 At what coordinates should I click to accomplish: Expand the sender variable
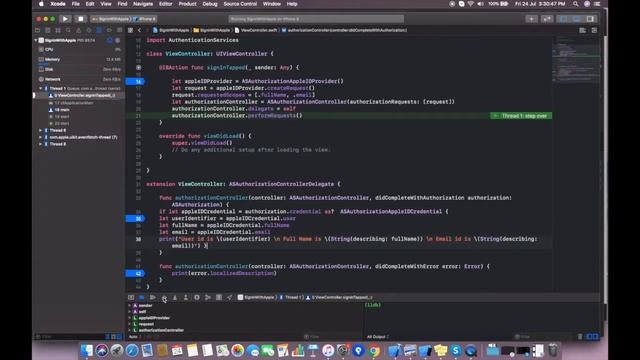point(130,305)
